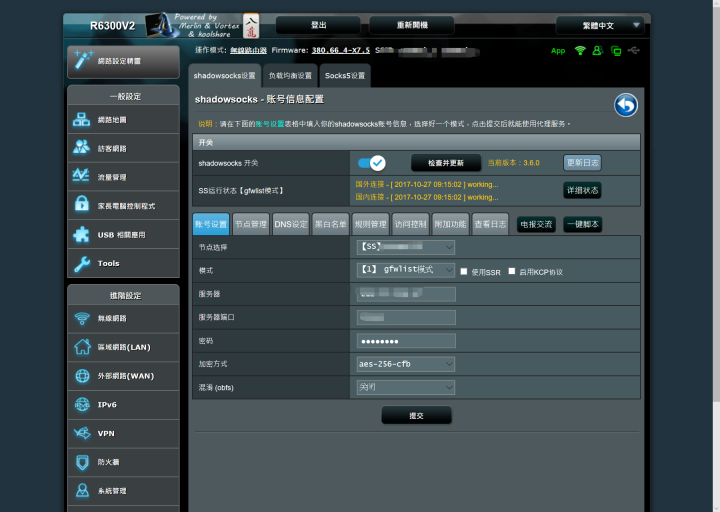Select the 规则管理 tab

coord(371,224)
